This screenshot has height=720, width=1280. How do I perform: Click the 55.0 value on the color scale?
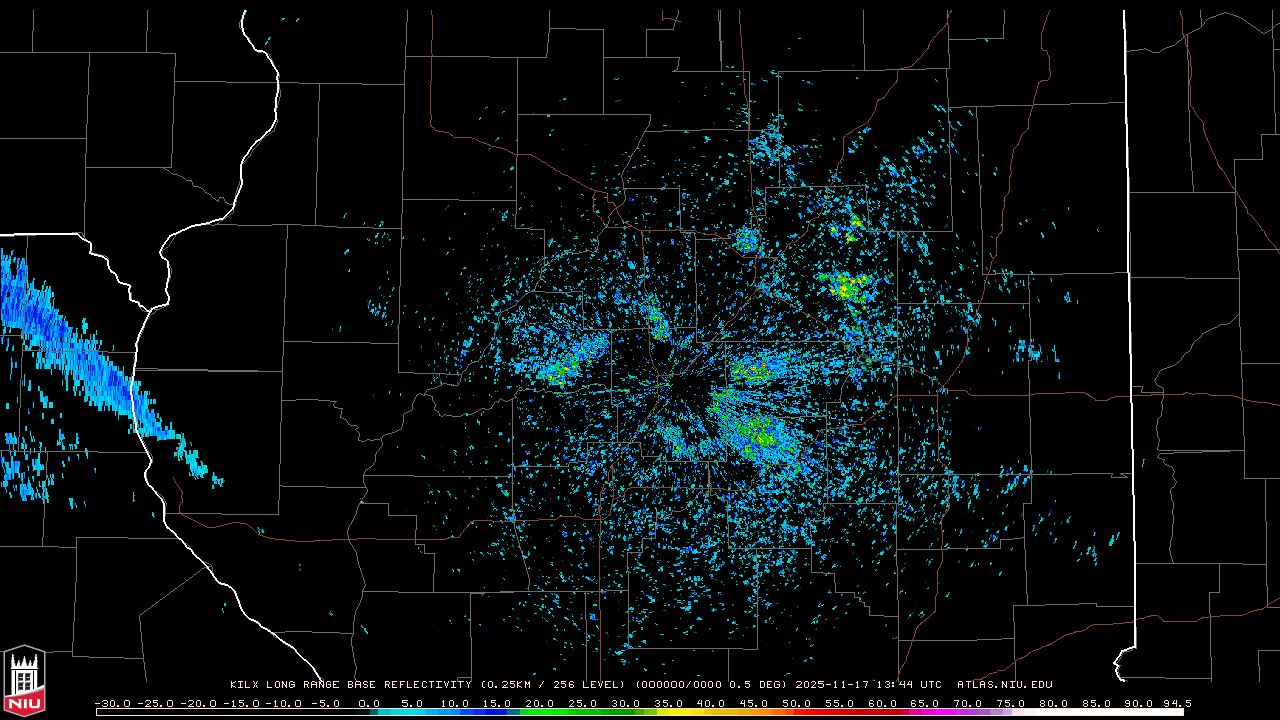tap(838, 703)
